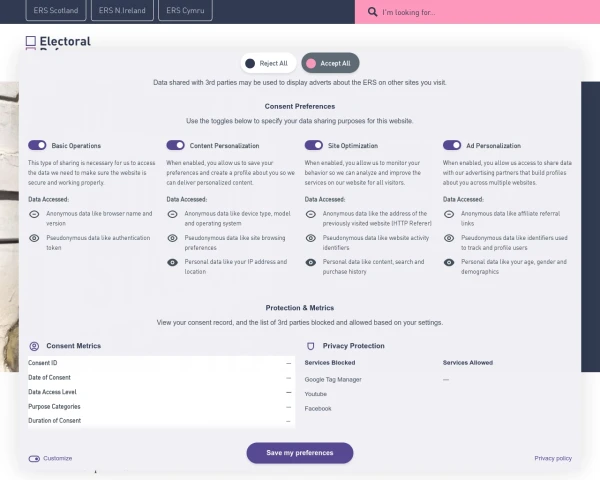Click the eye icon beside authentication token
This screenshot has width=600, height=480.
tap(34, 238)
